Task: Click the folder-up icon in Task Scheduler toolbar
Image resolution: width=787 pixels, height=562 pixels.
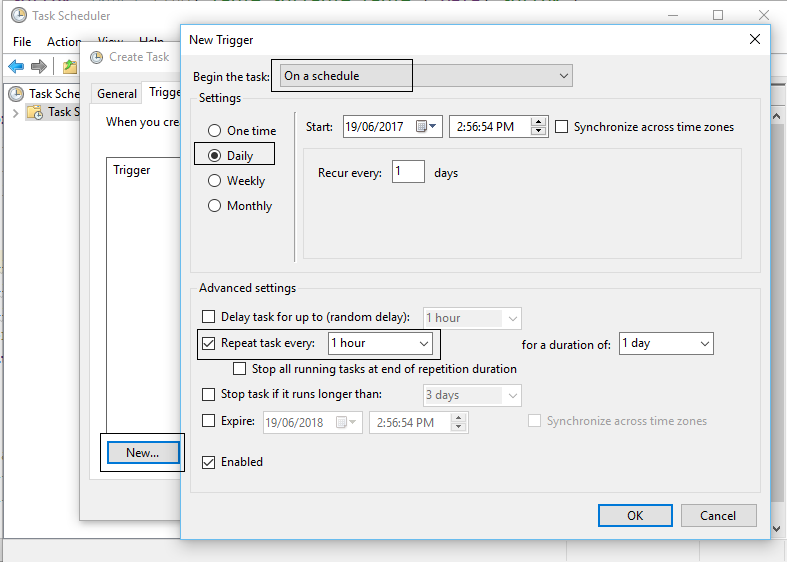Action: 70,66
